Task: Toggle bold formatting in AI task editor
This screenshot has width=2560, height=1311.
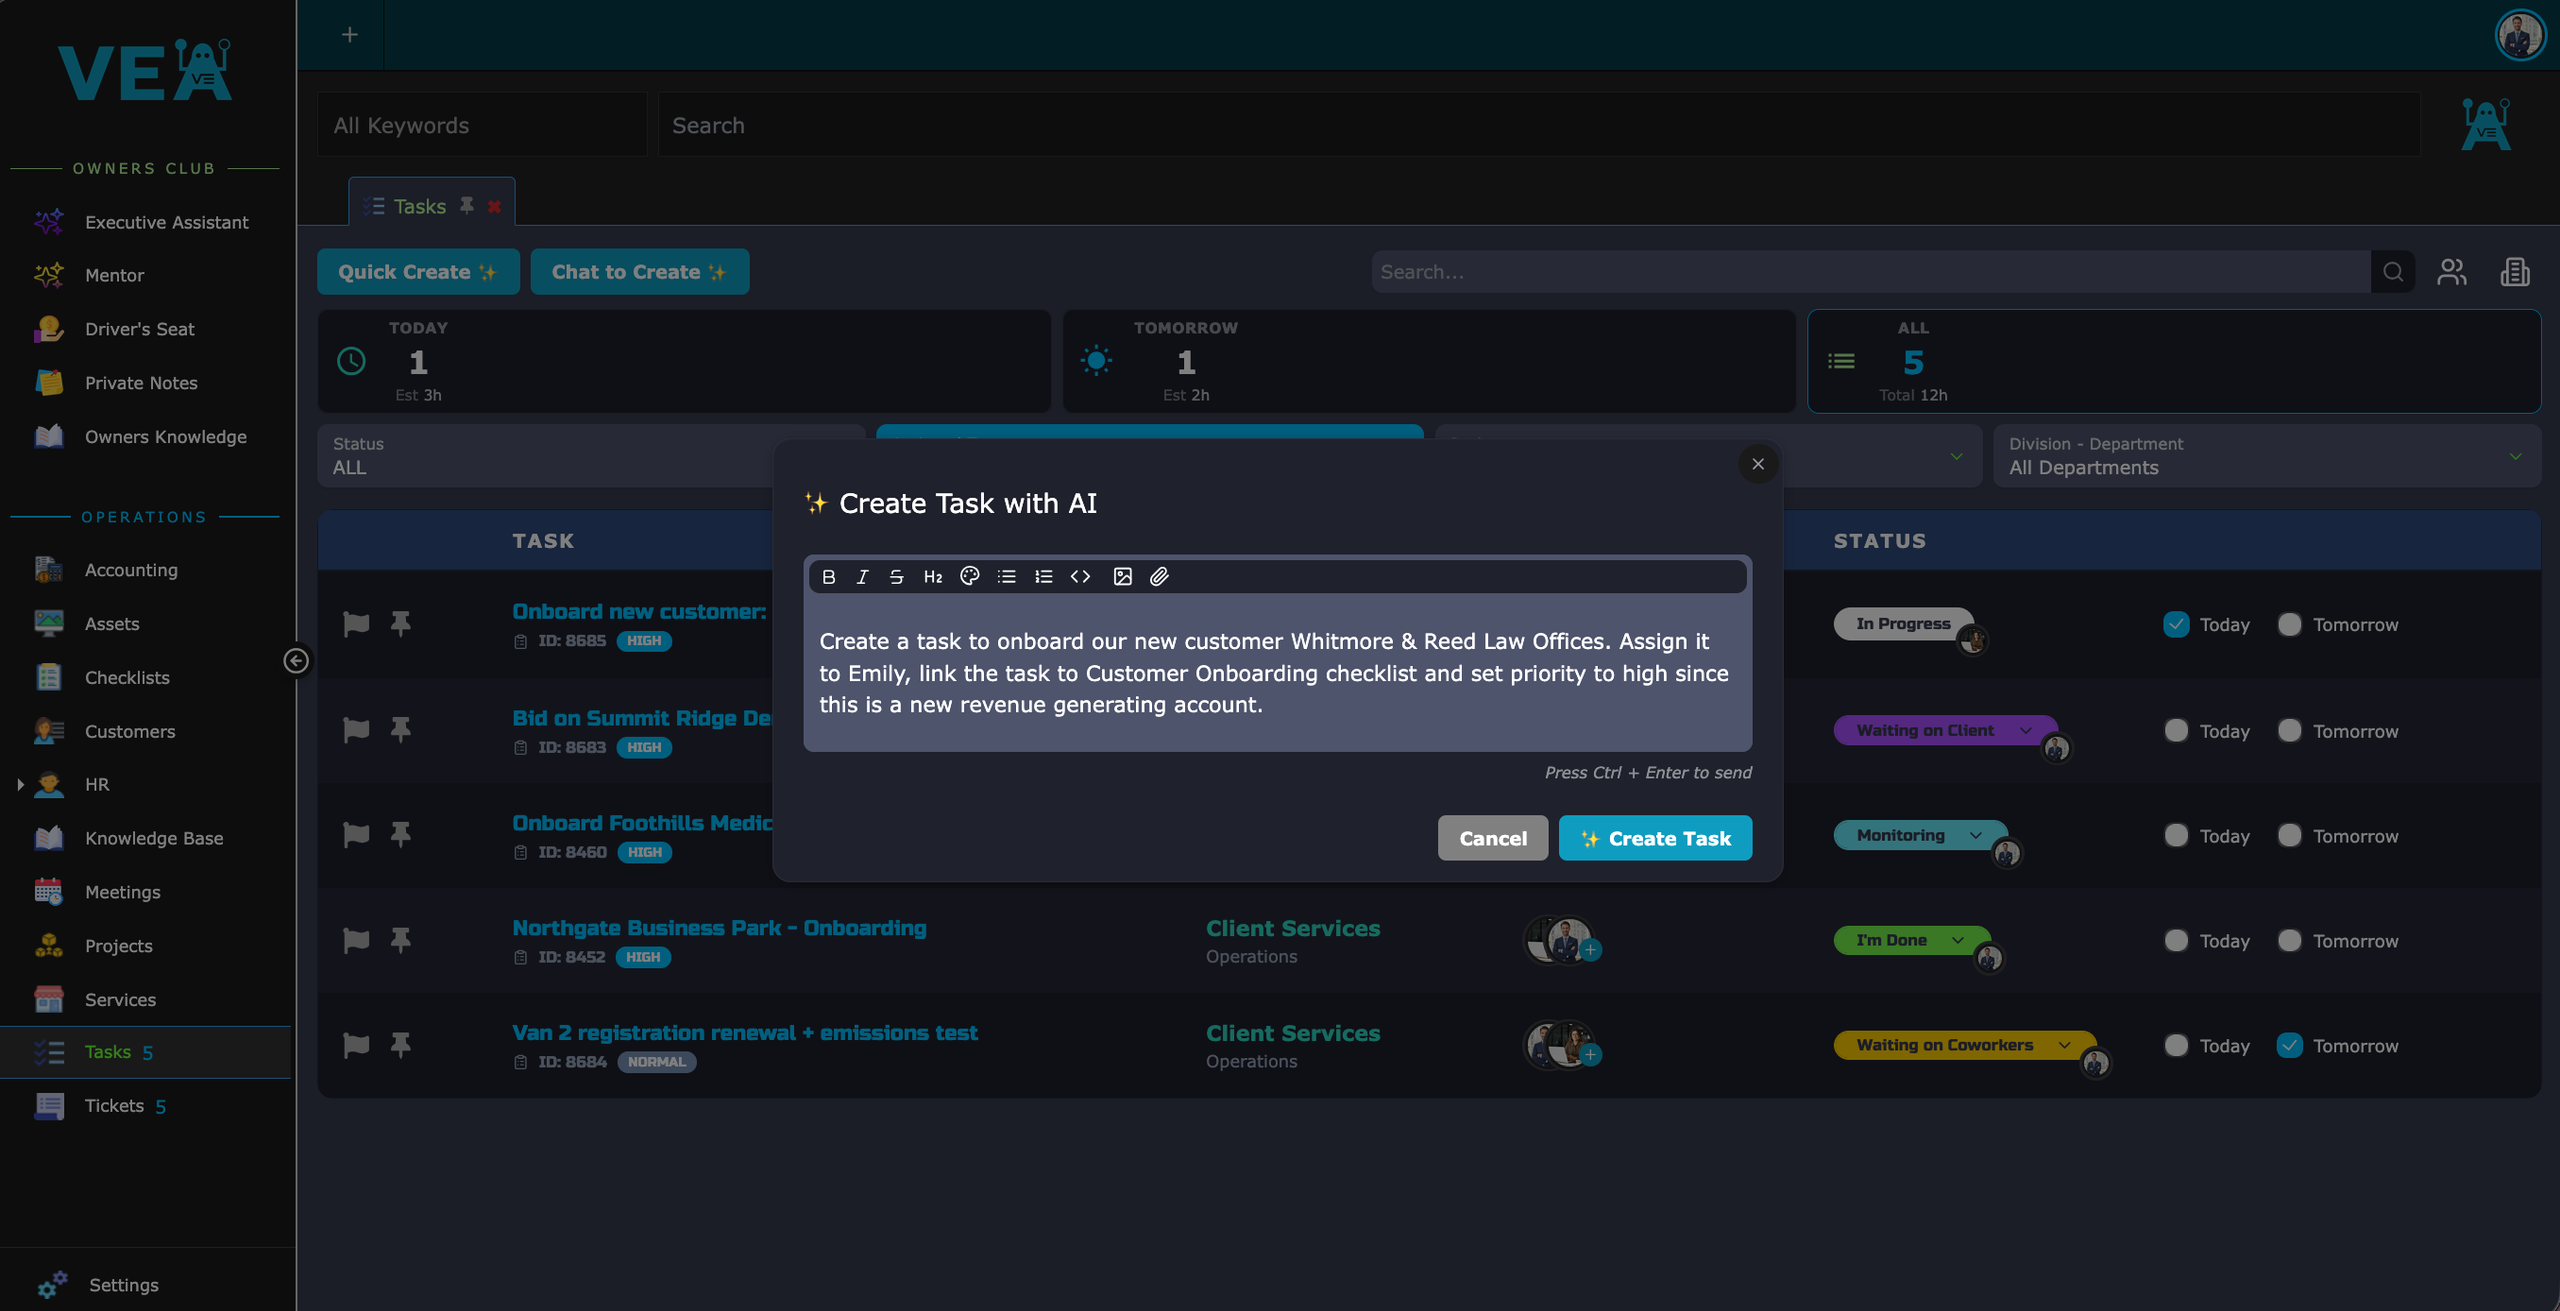Action: 828,576
